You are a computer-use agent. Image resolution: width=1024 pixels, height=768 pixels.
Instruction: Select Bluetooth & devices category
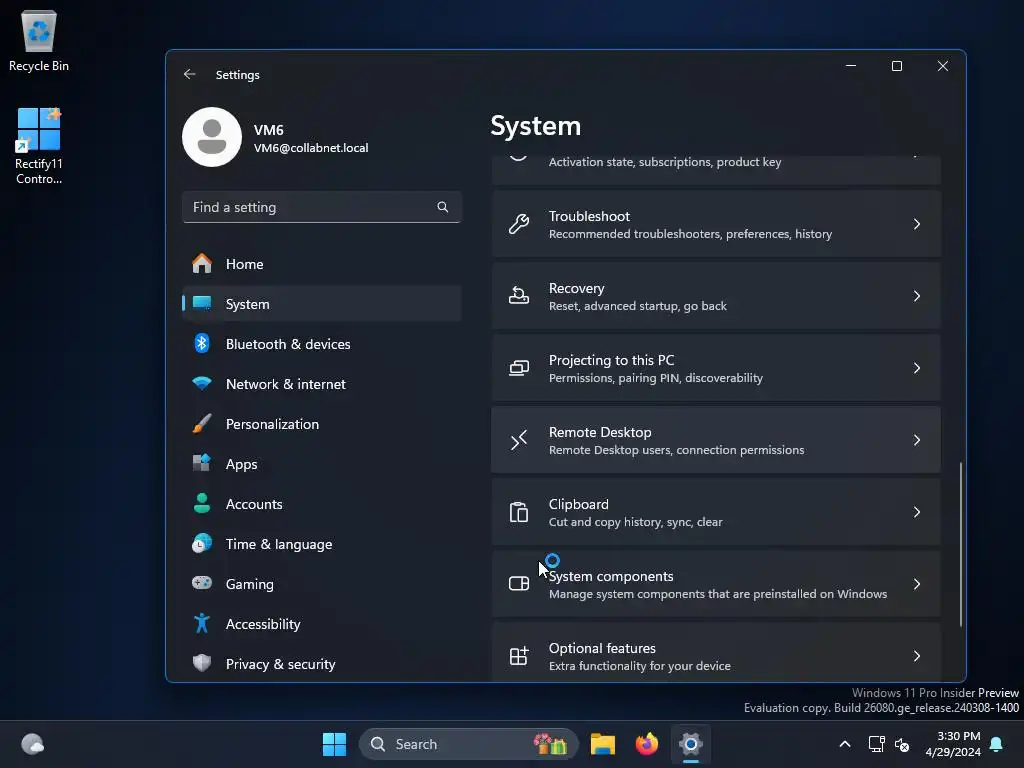(x=321, y=344)
